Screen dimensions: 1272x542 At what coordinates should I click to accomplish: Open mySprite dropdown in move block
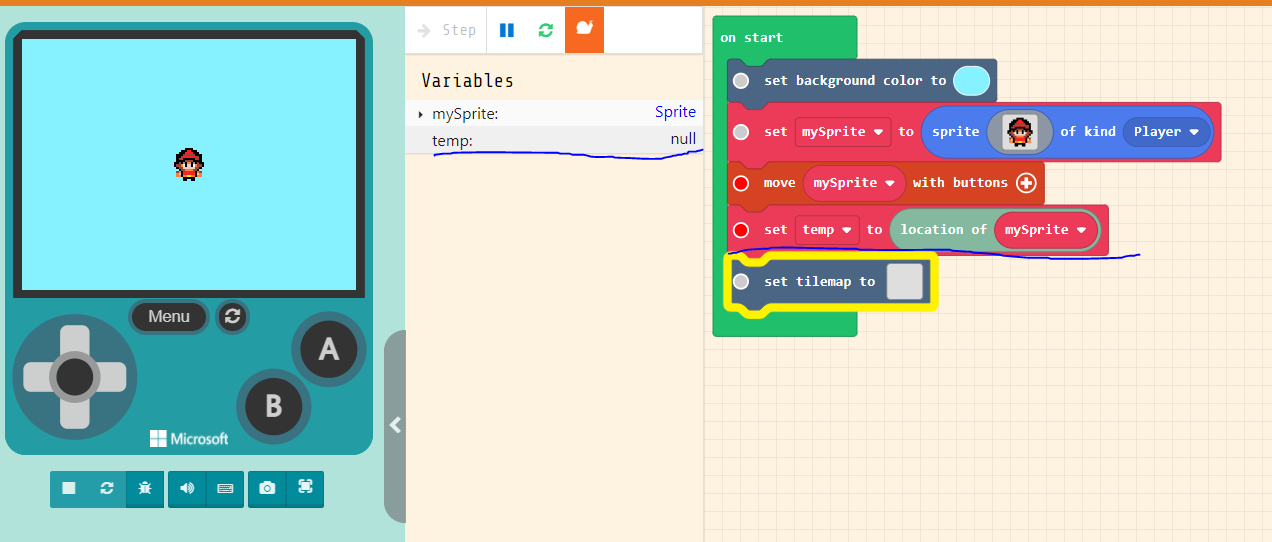point(854,183)
